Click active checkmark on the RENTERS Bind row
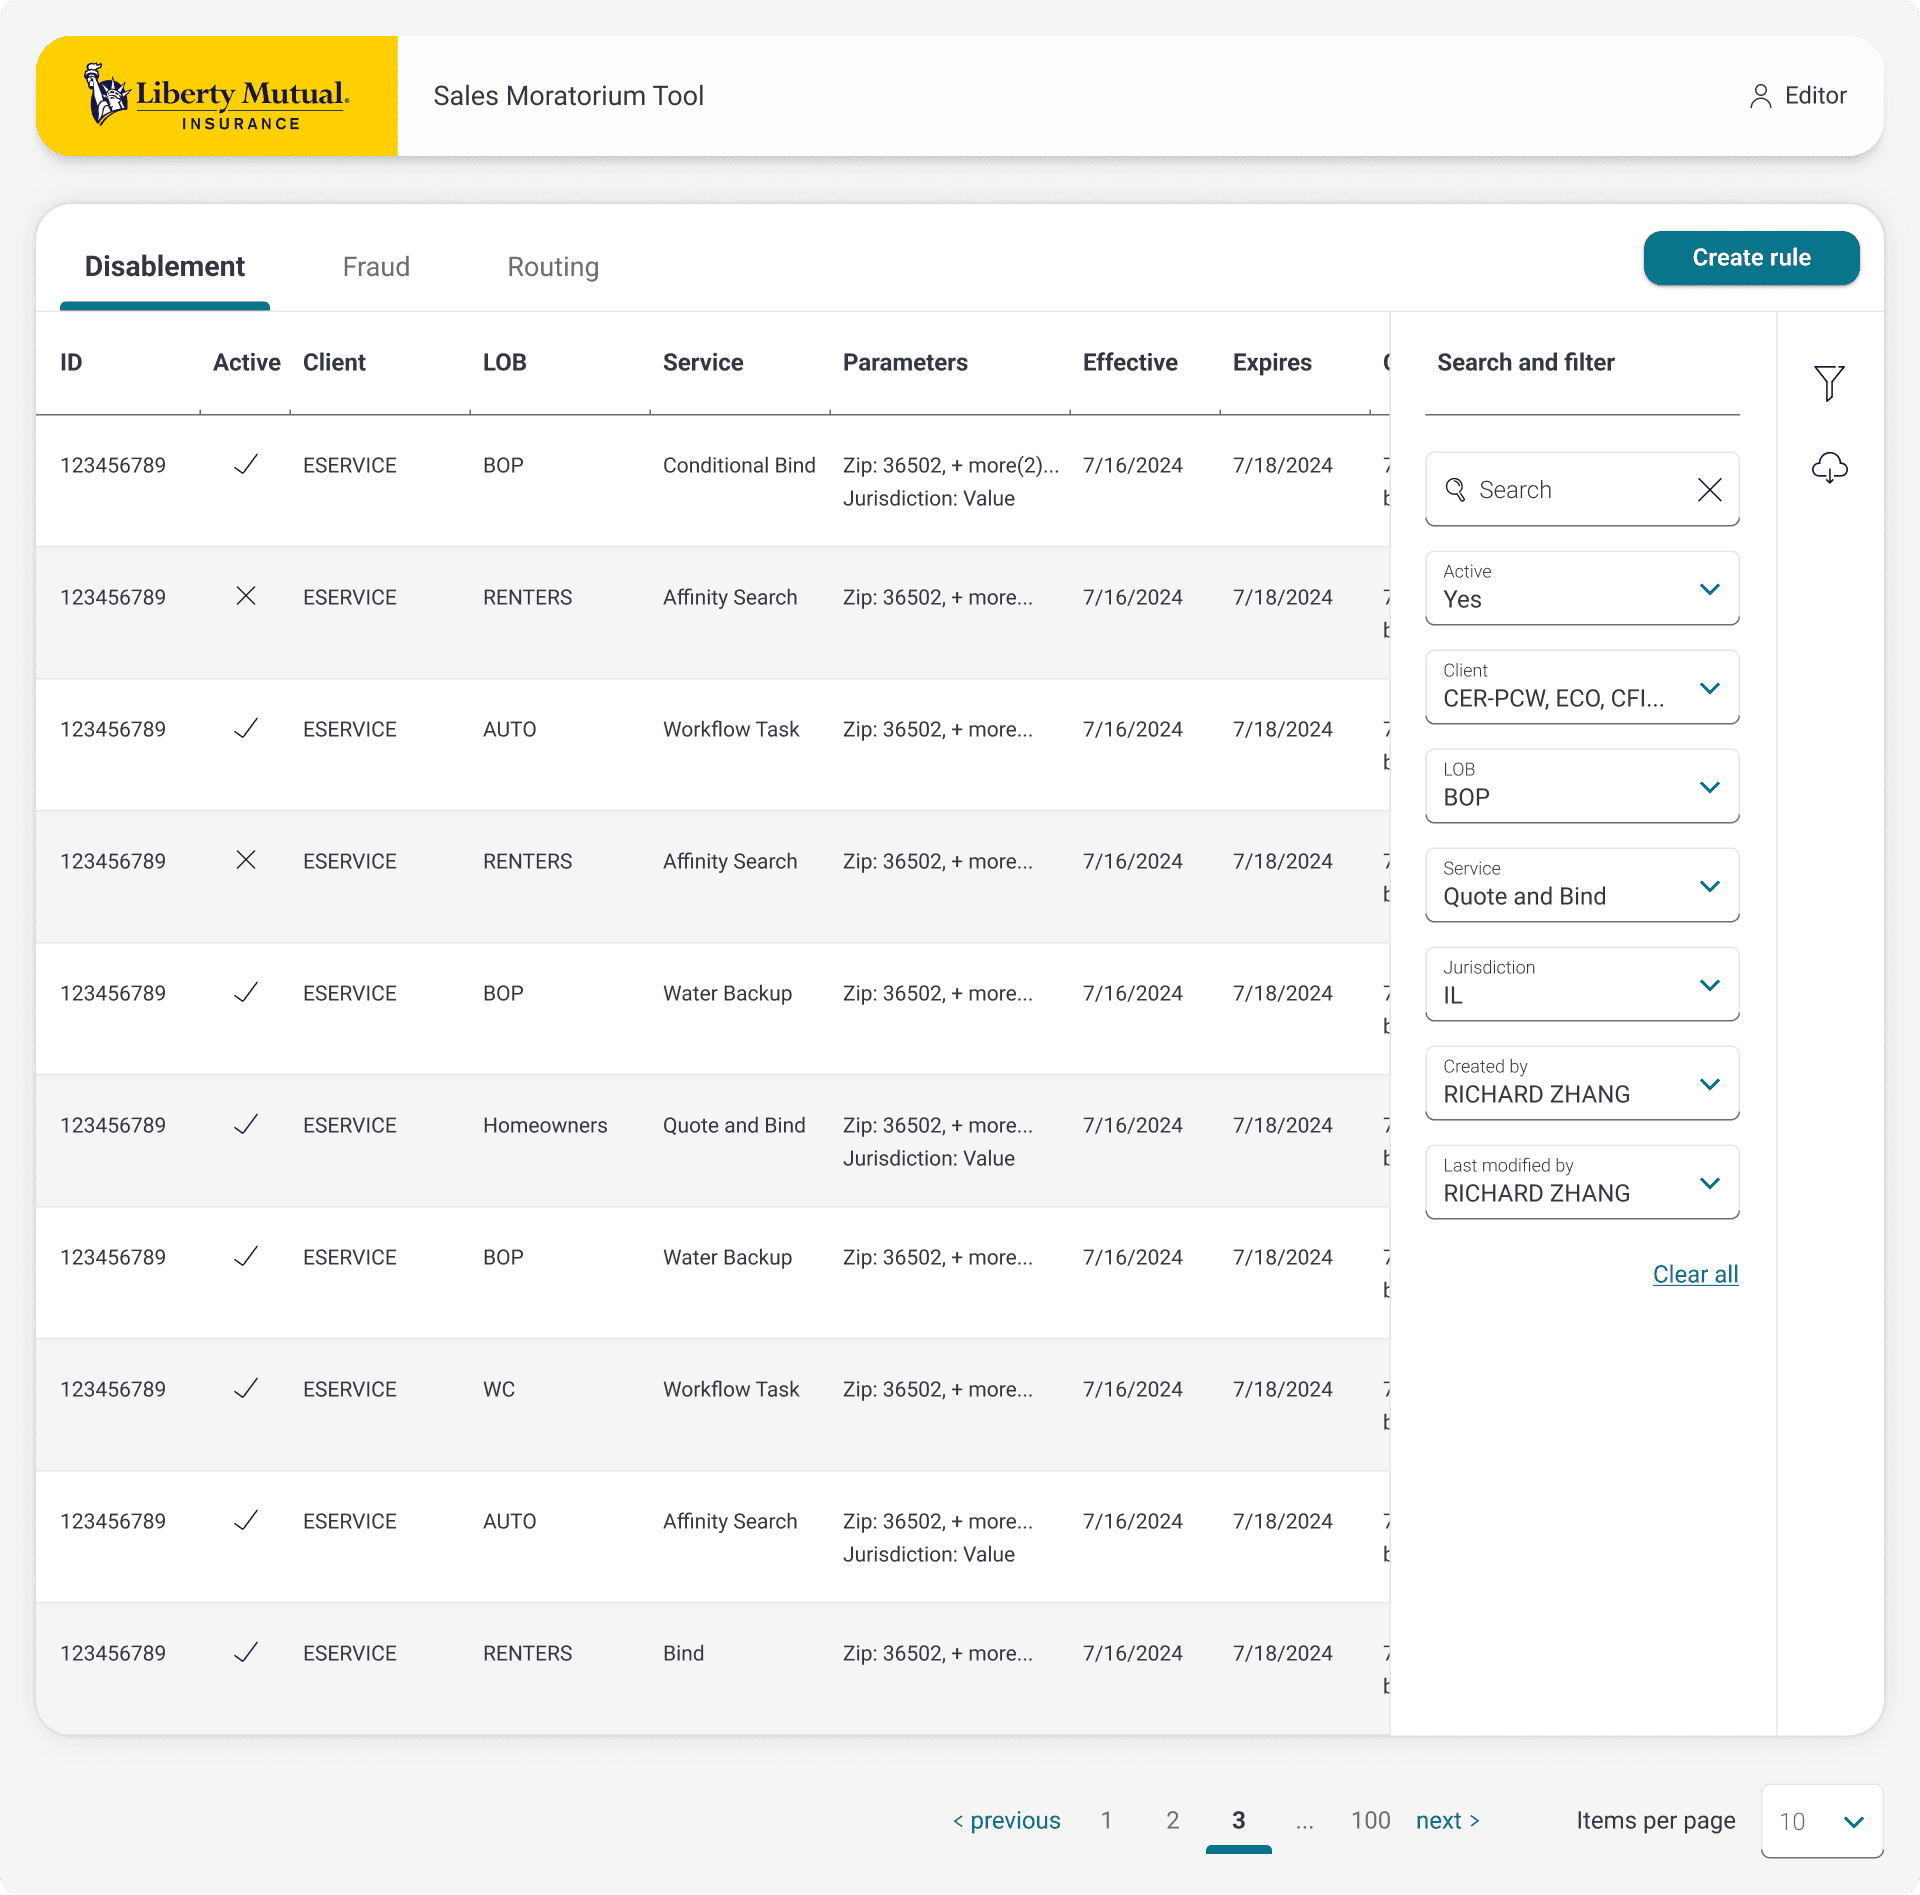This screenshot has height=1895, width=1920. [246, 1653]
